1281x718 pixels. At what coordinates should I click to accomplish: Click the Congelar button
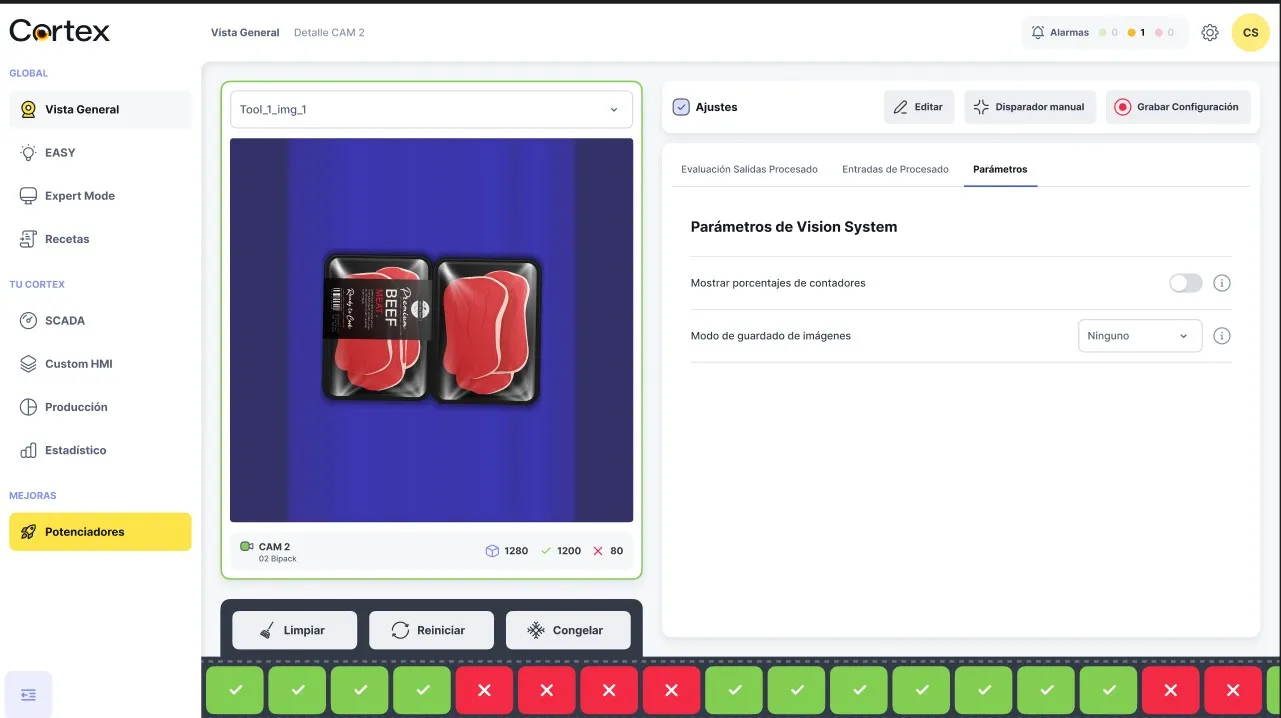click(x=568, y=630)
